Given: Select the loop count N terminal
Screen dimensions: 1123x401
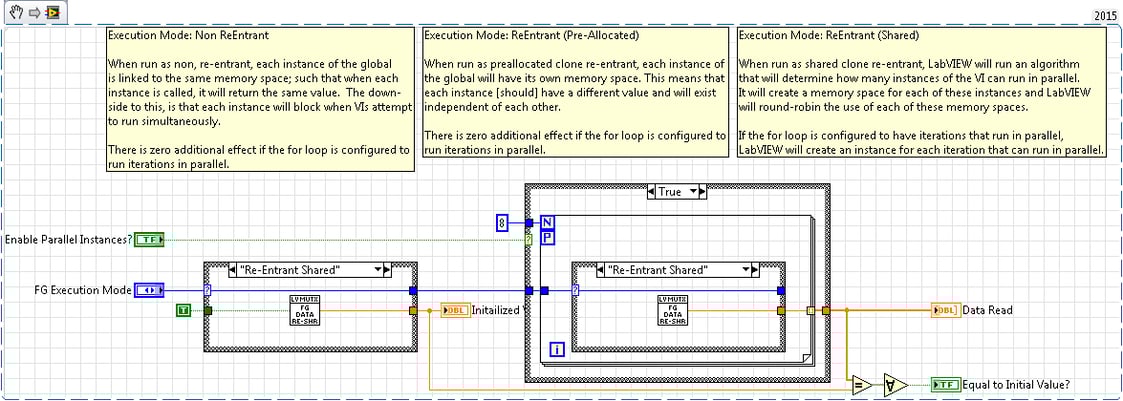Looking at the screenshot, I should 547,223.
